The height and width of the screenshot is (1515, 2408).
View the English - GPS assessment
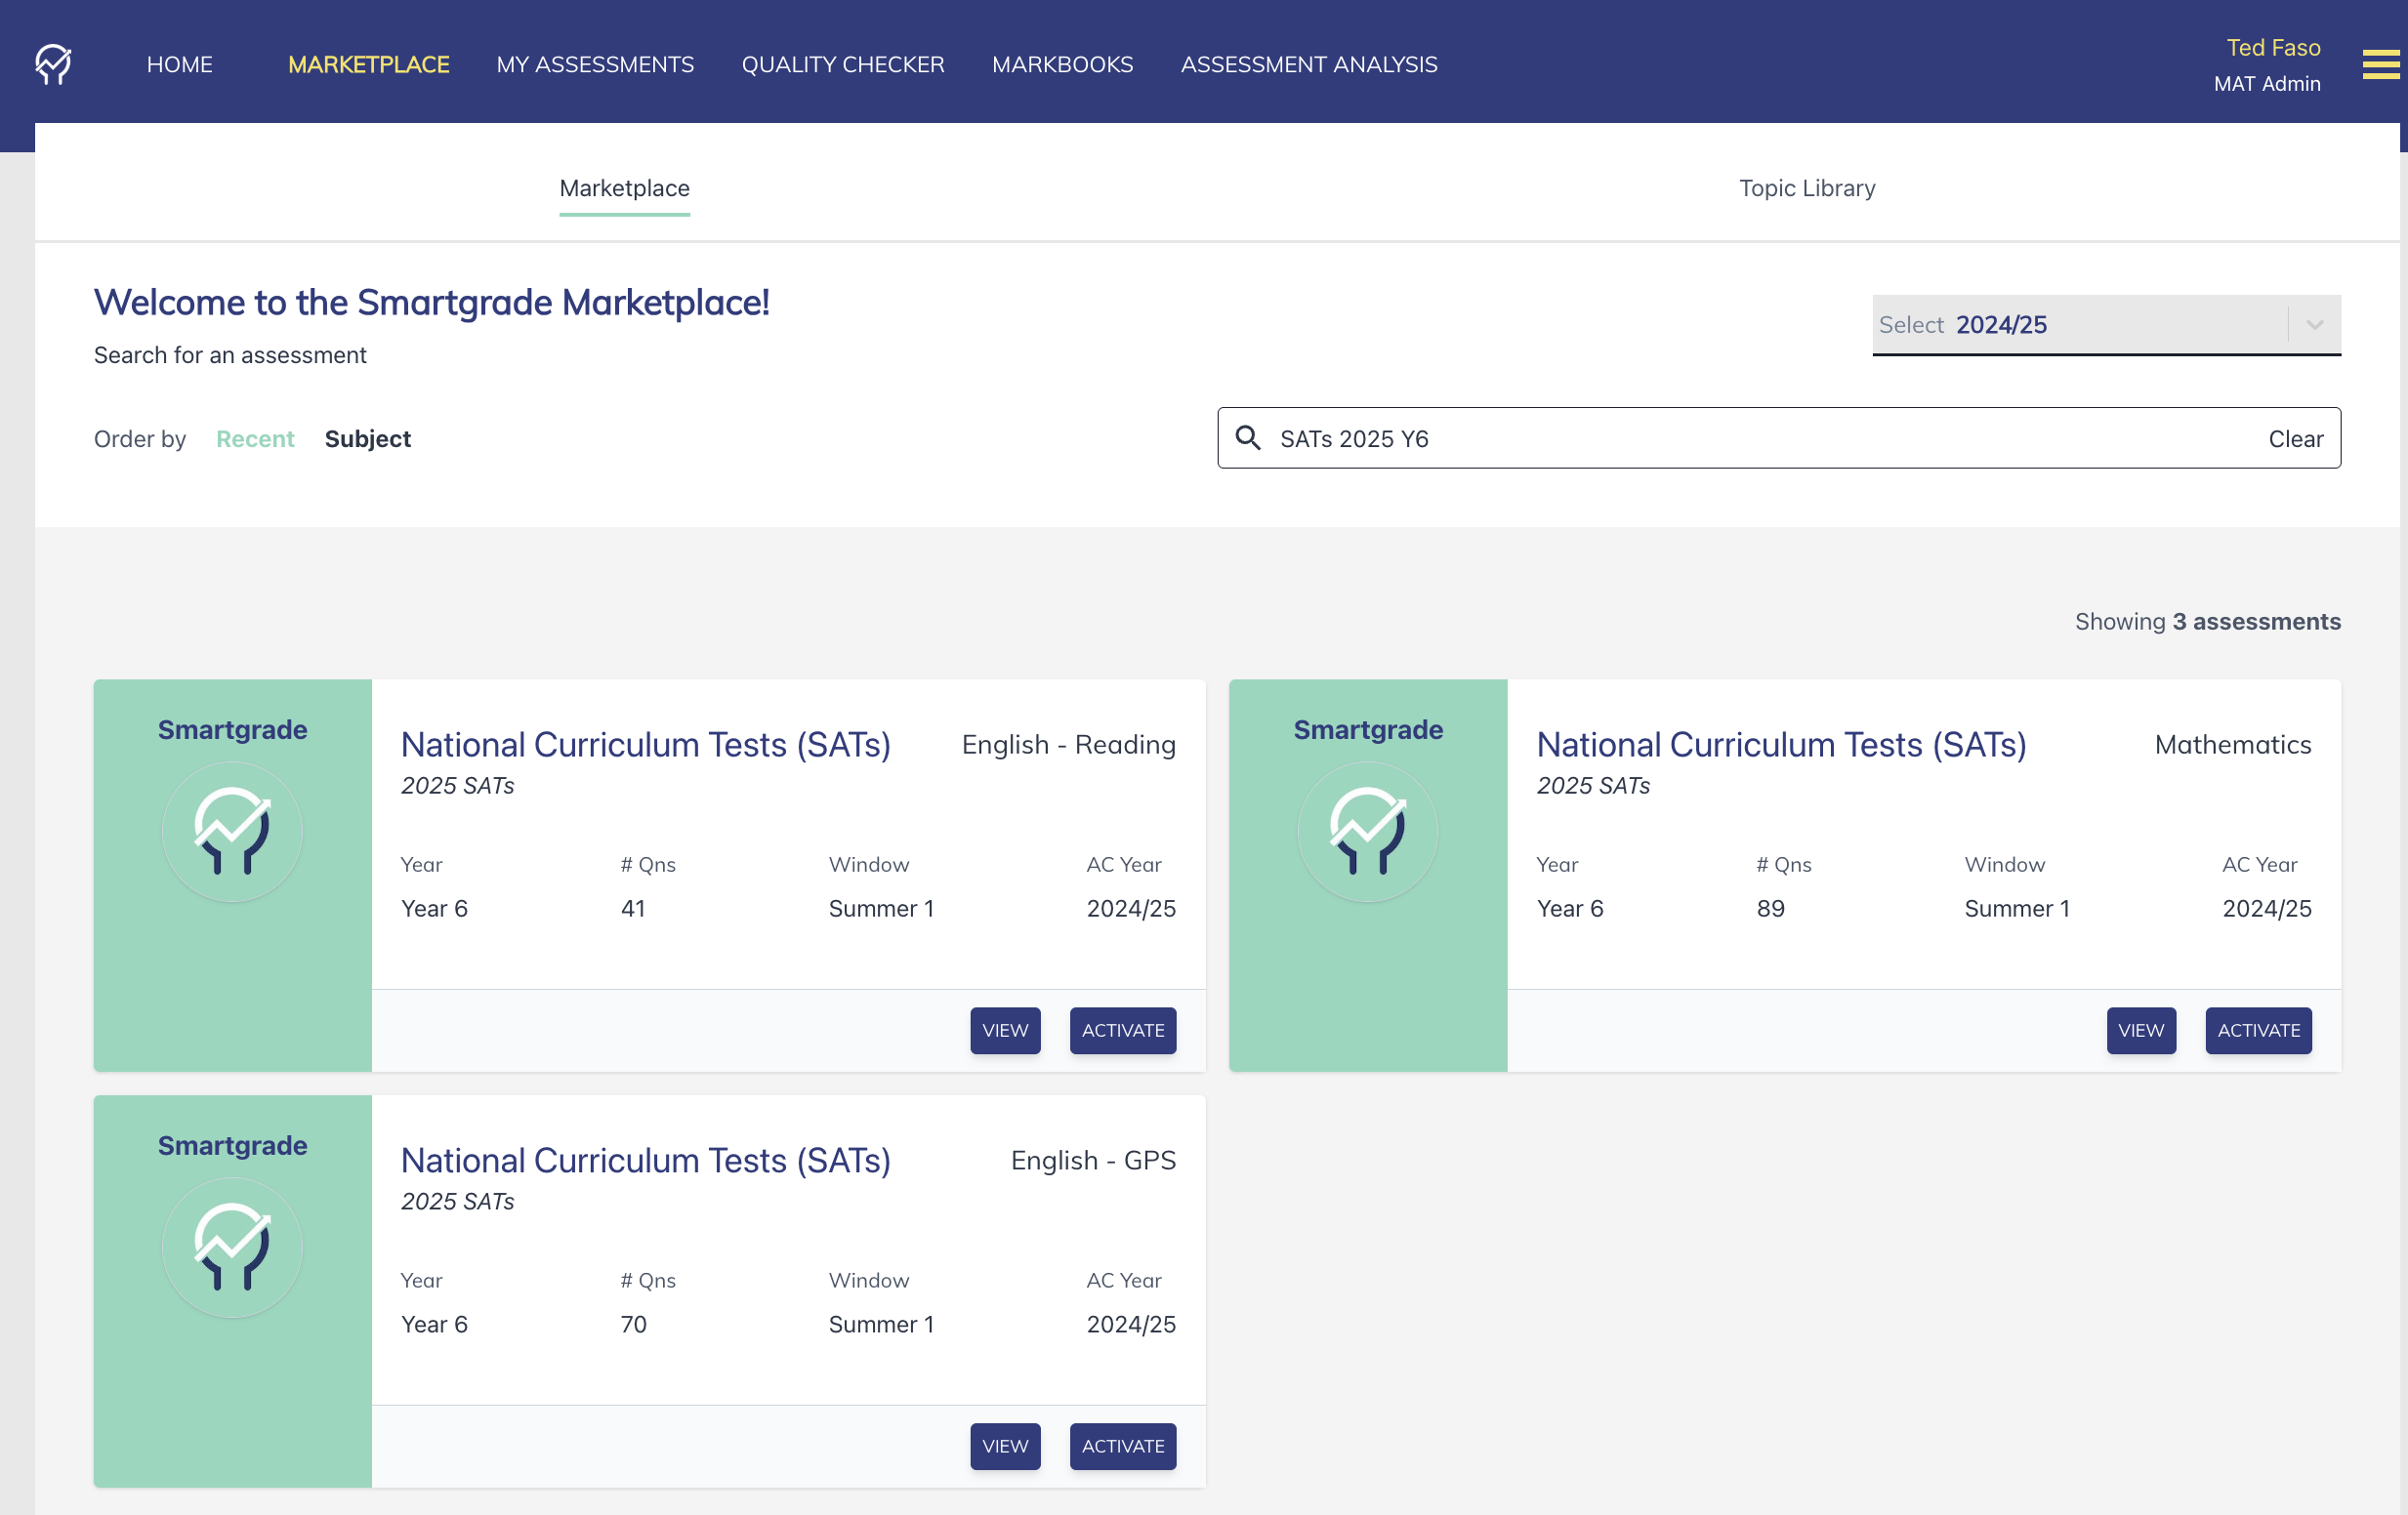tap(1005, 1446)
